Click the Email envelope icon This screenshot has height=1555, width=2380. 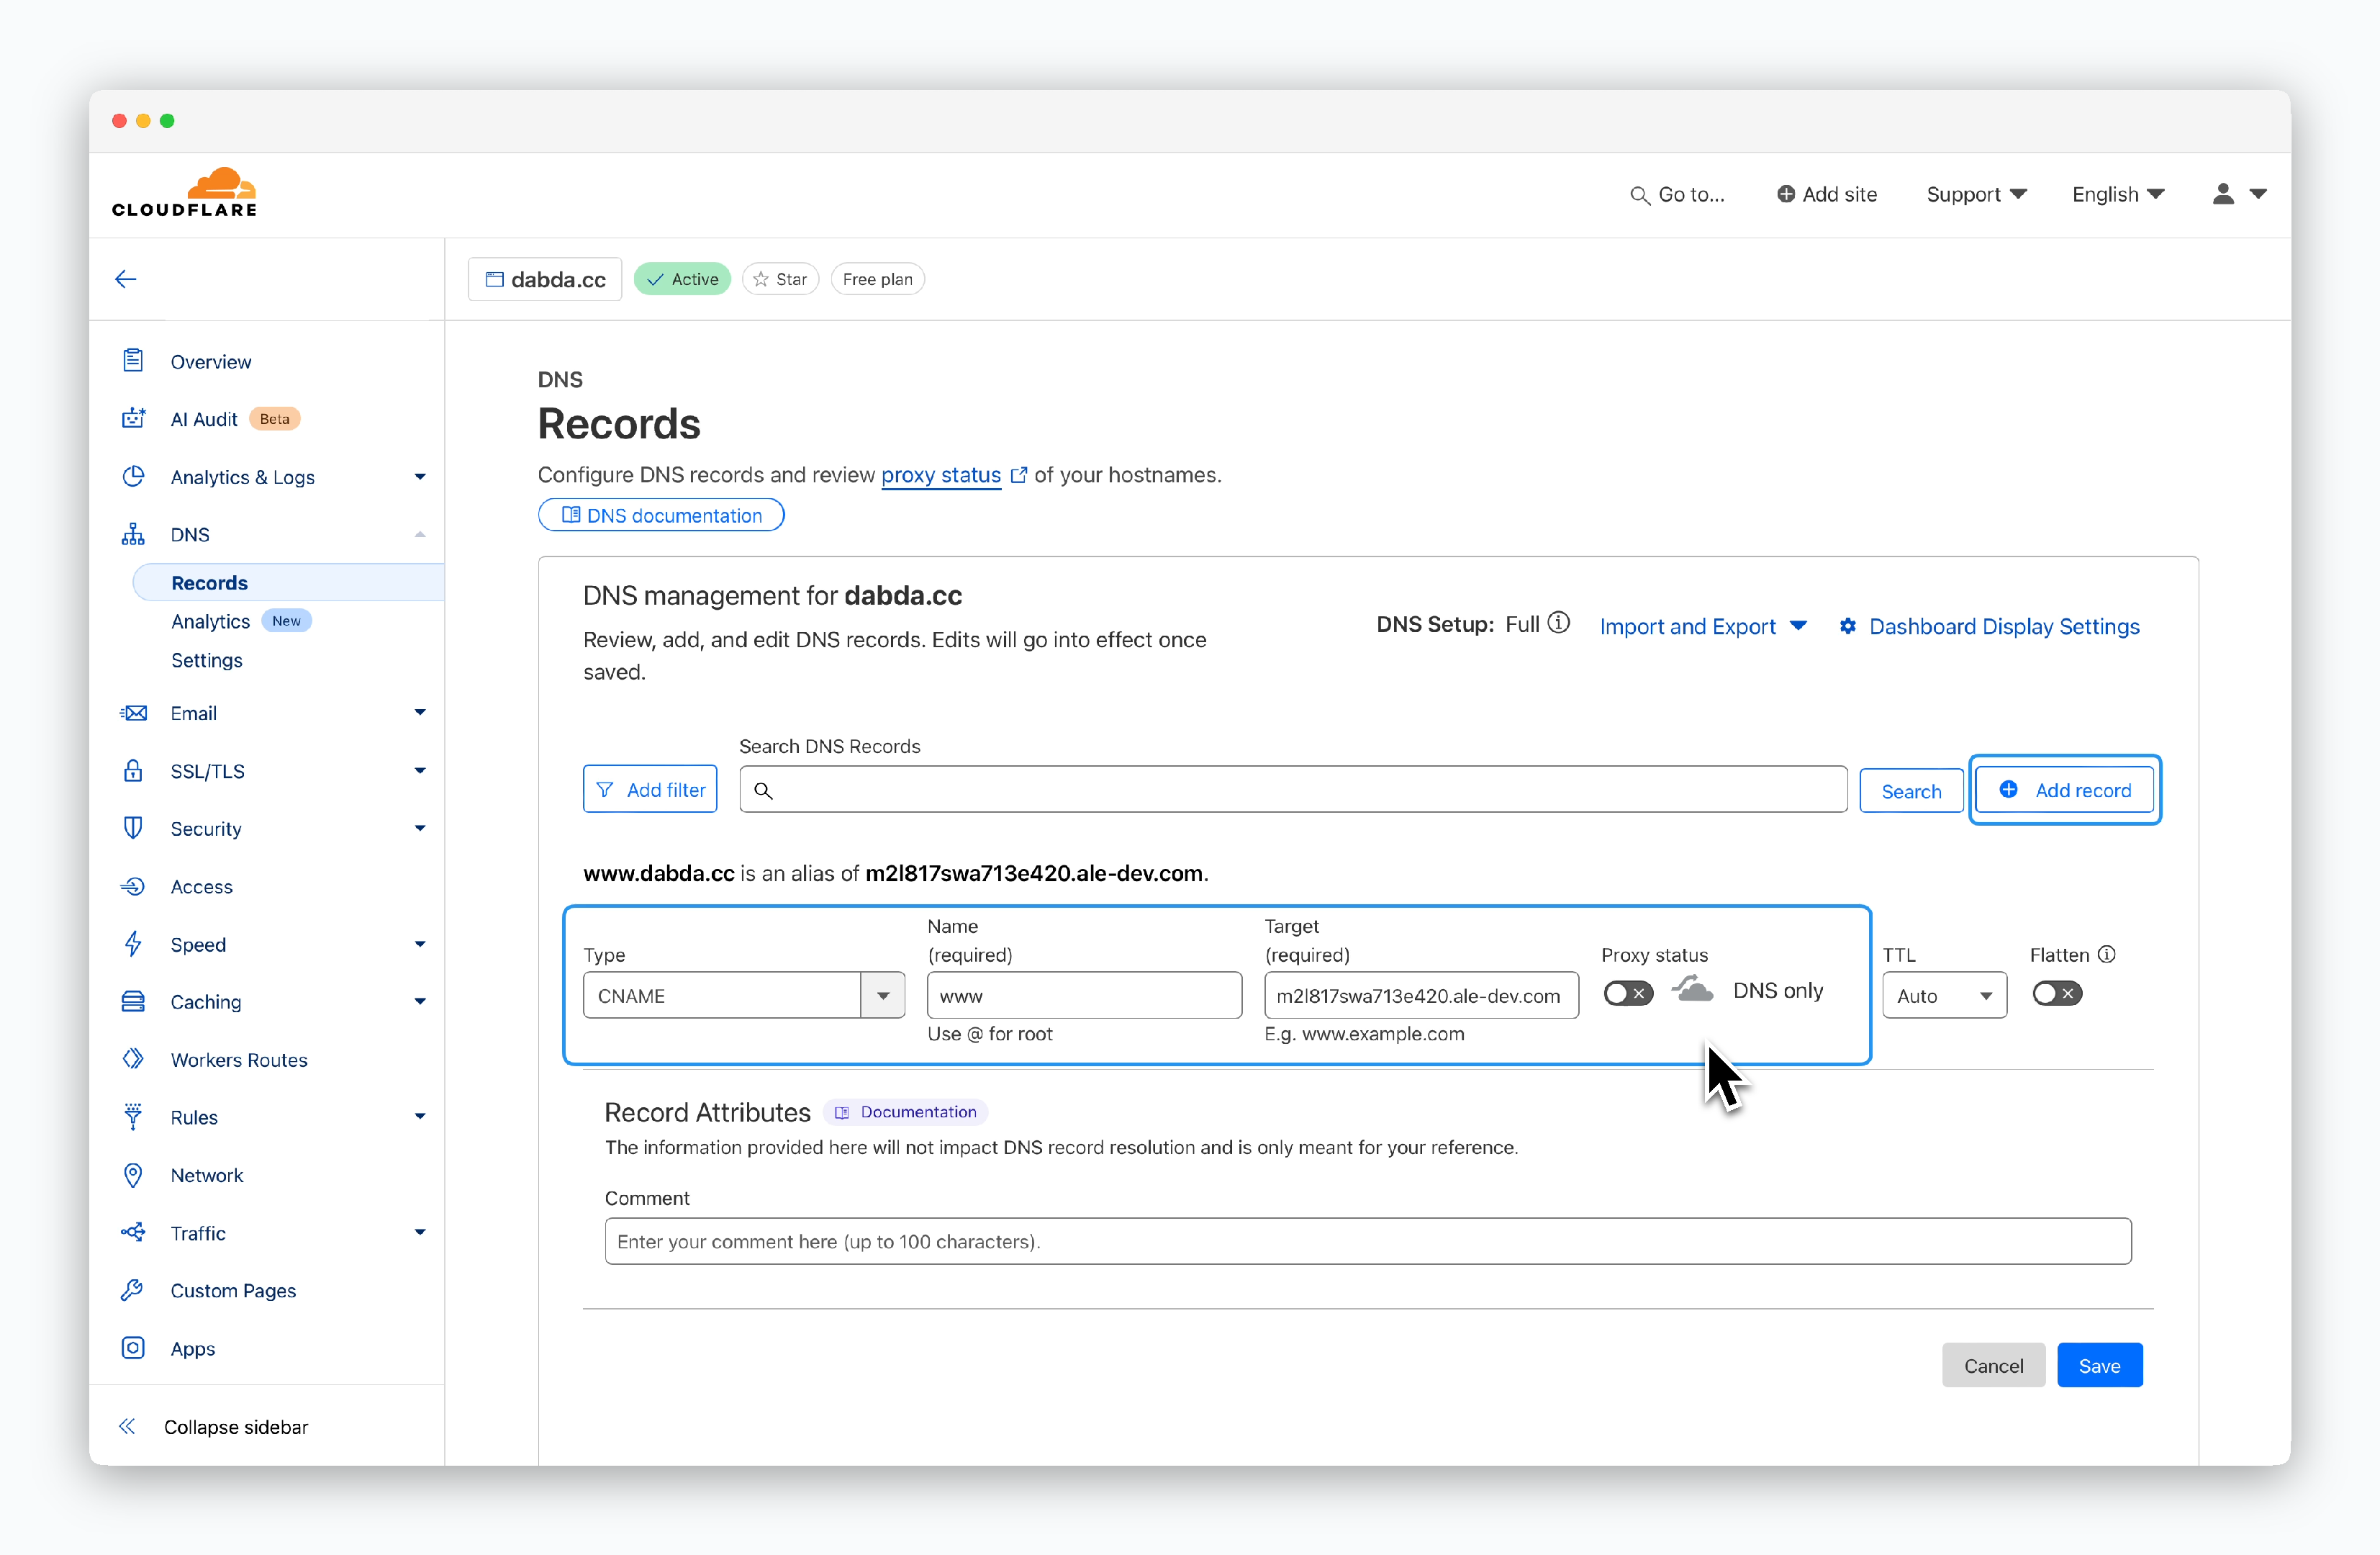[x=133, y=713]
